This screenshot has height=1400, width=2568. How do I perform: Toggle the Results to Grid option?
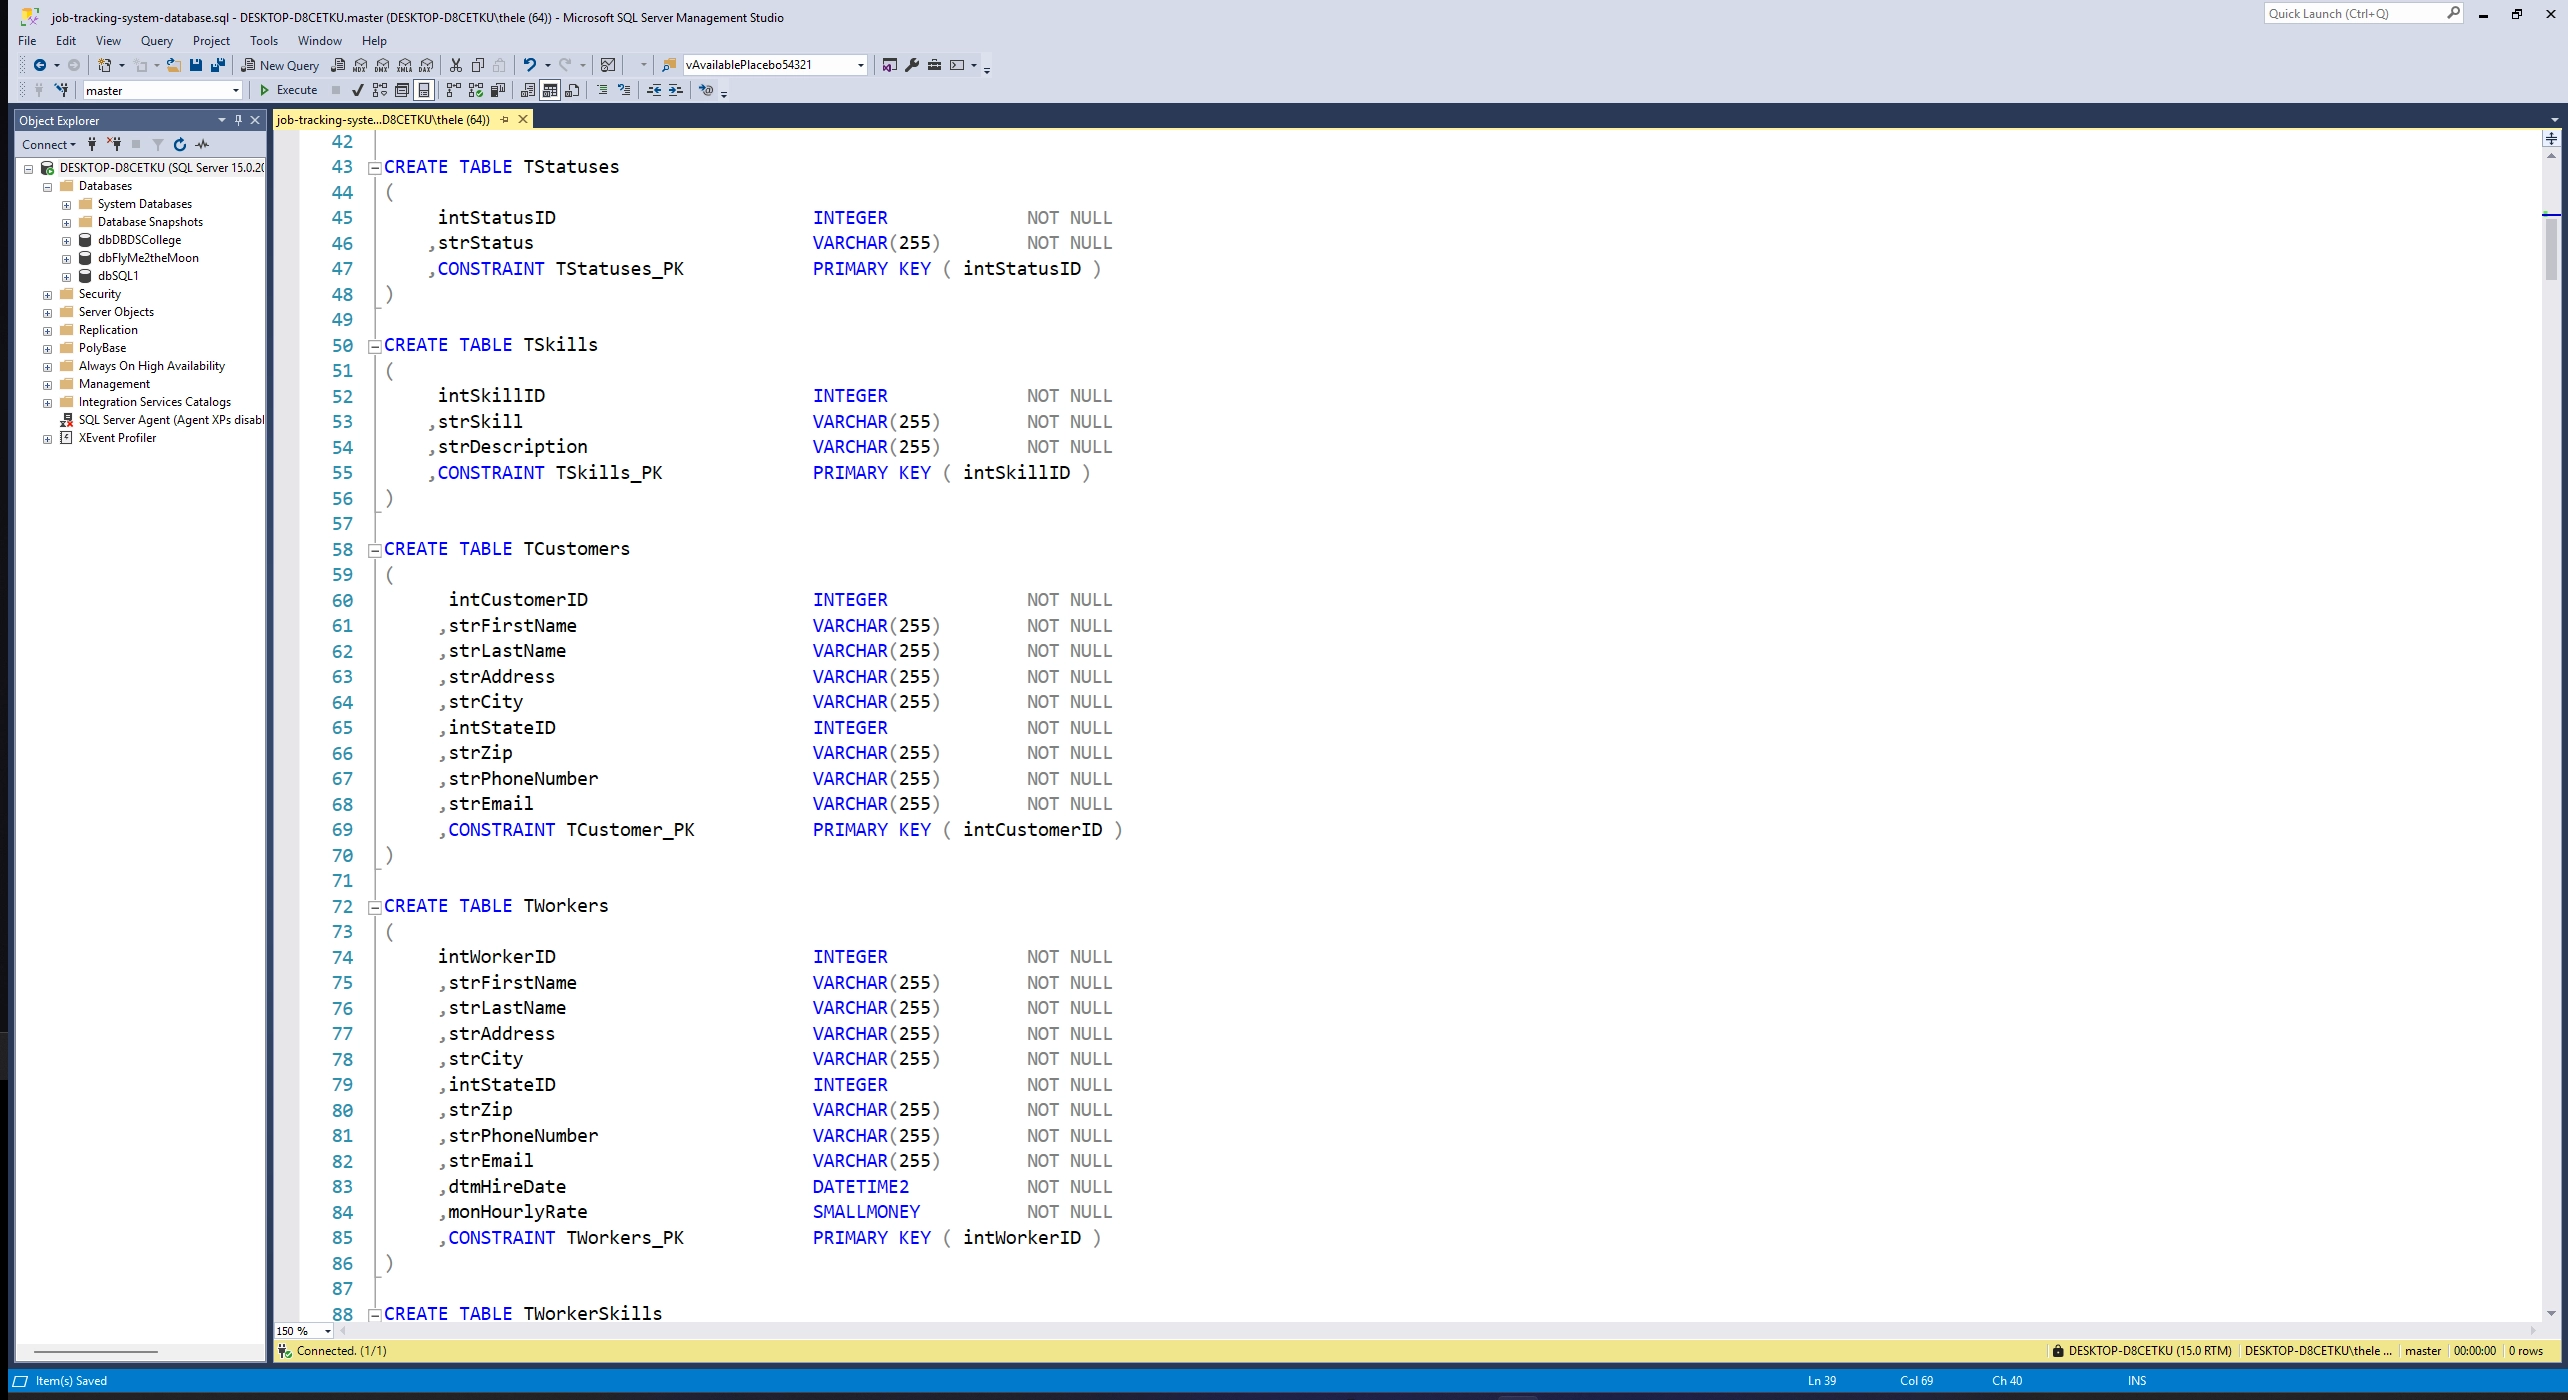click(x=549, y=90)
